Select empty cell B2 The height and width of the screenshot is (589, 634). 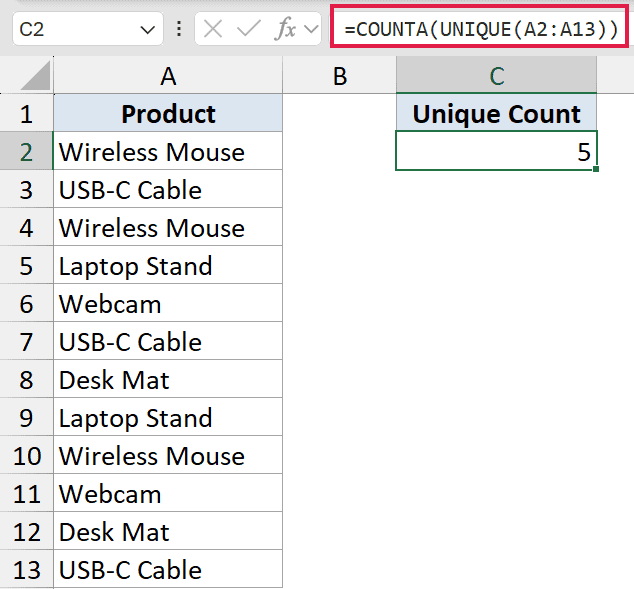point(340,151)
